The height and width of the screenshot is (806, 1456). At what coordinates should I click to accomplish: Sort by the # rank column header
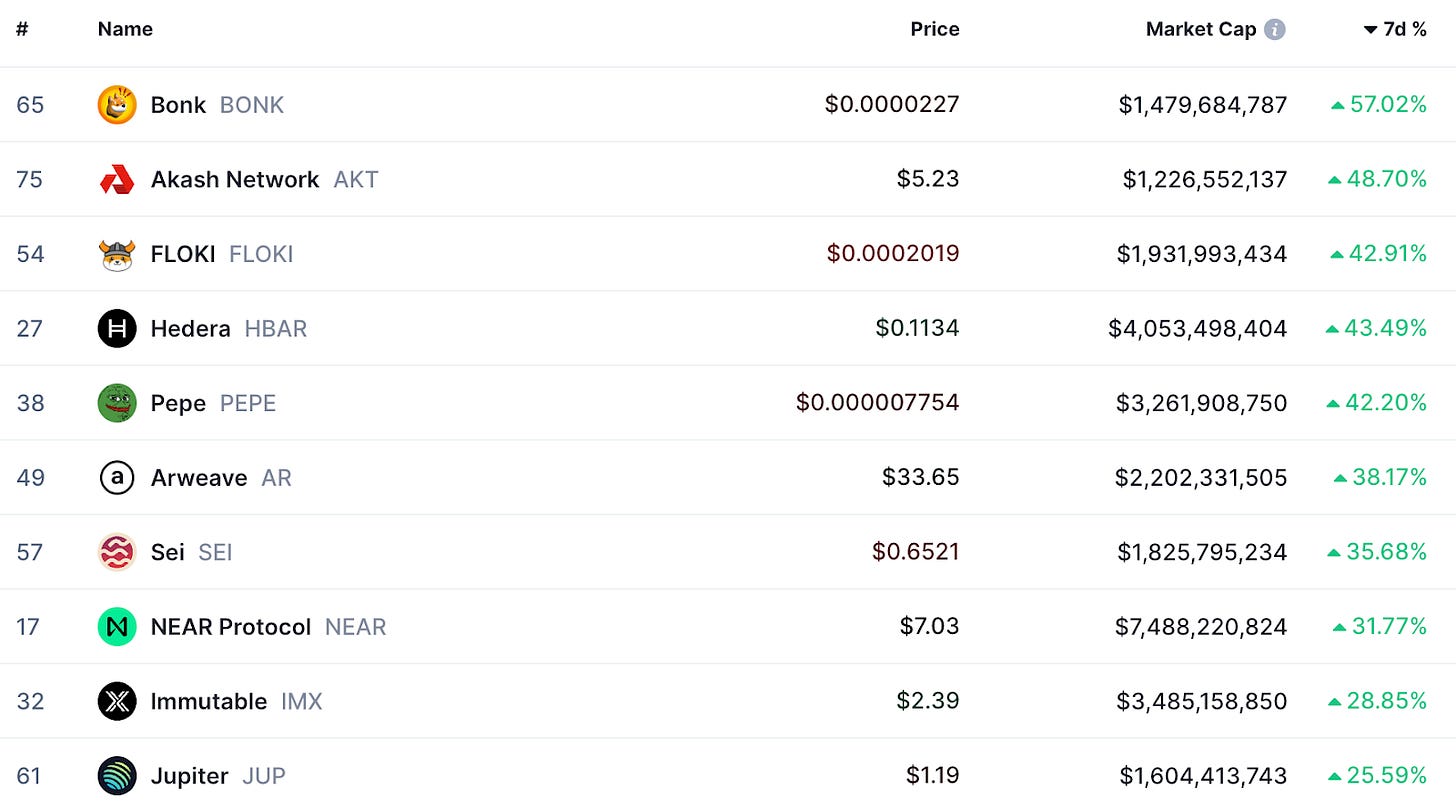pyautogui.click(x=22, y=30)
